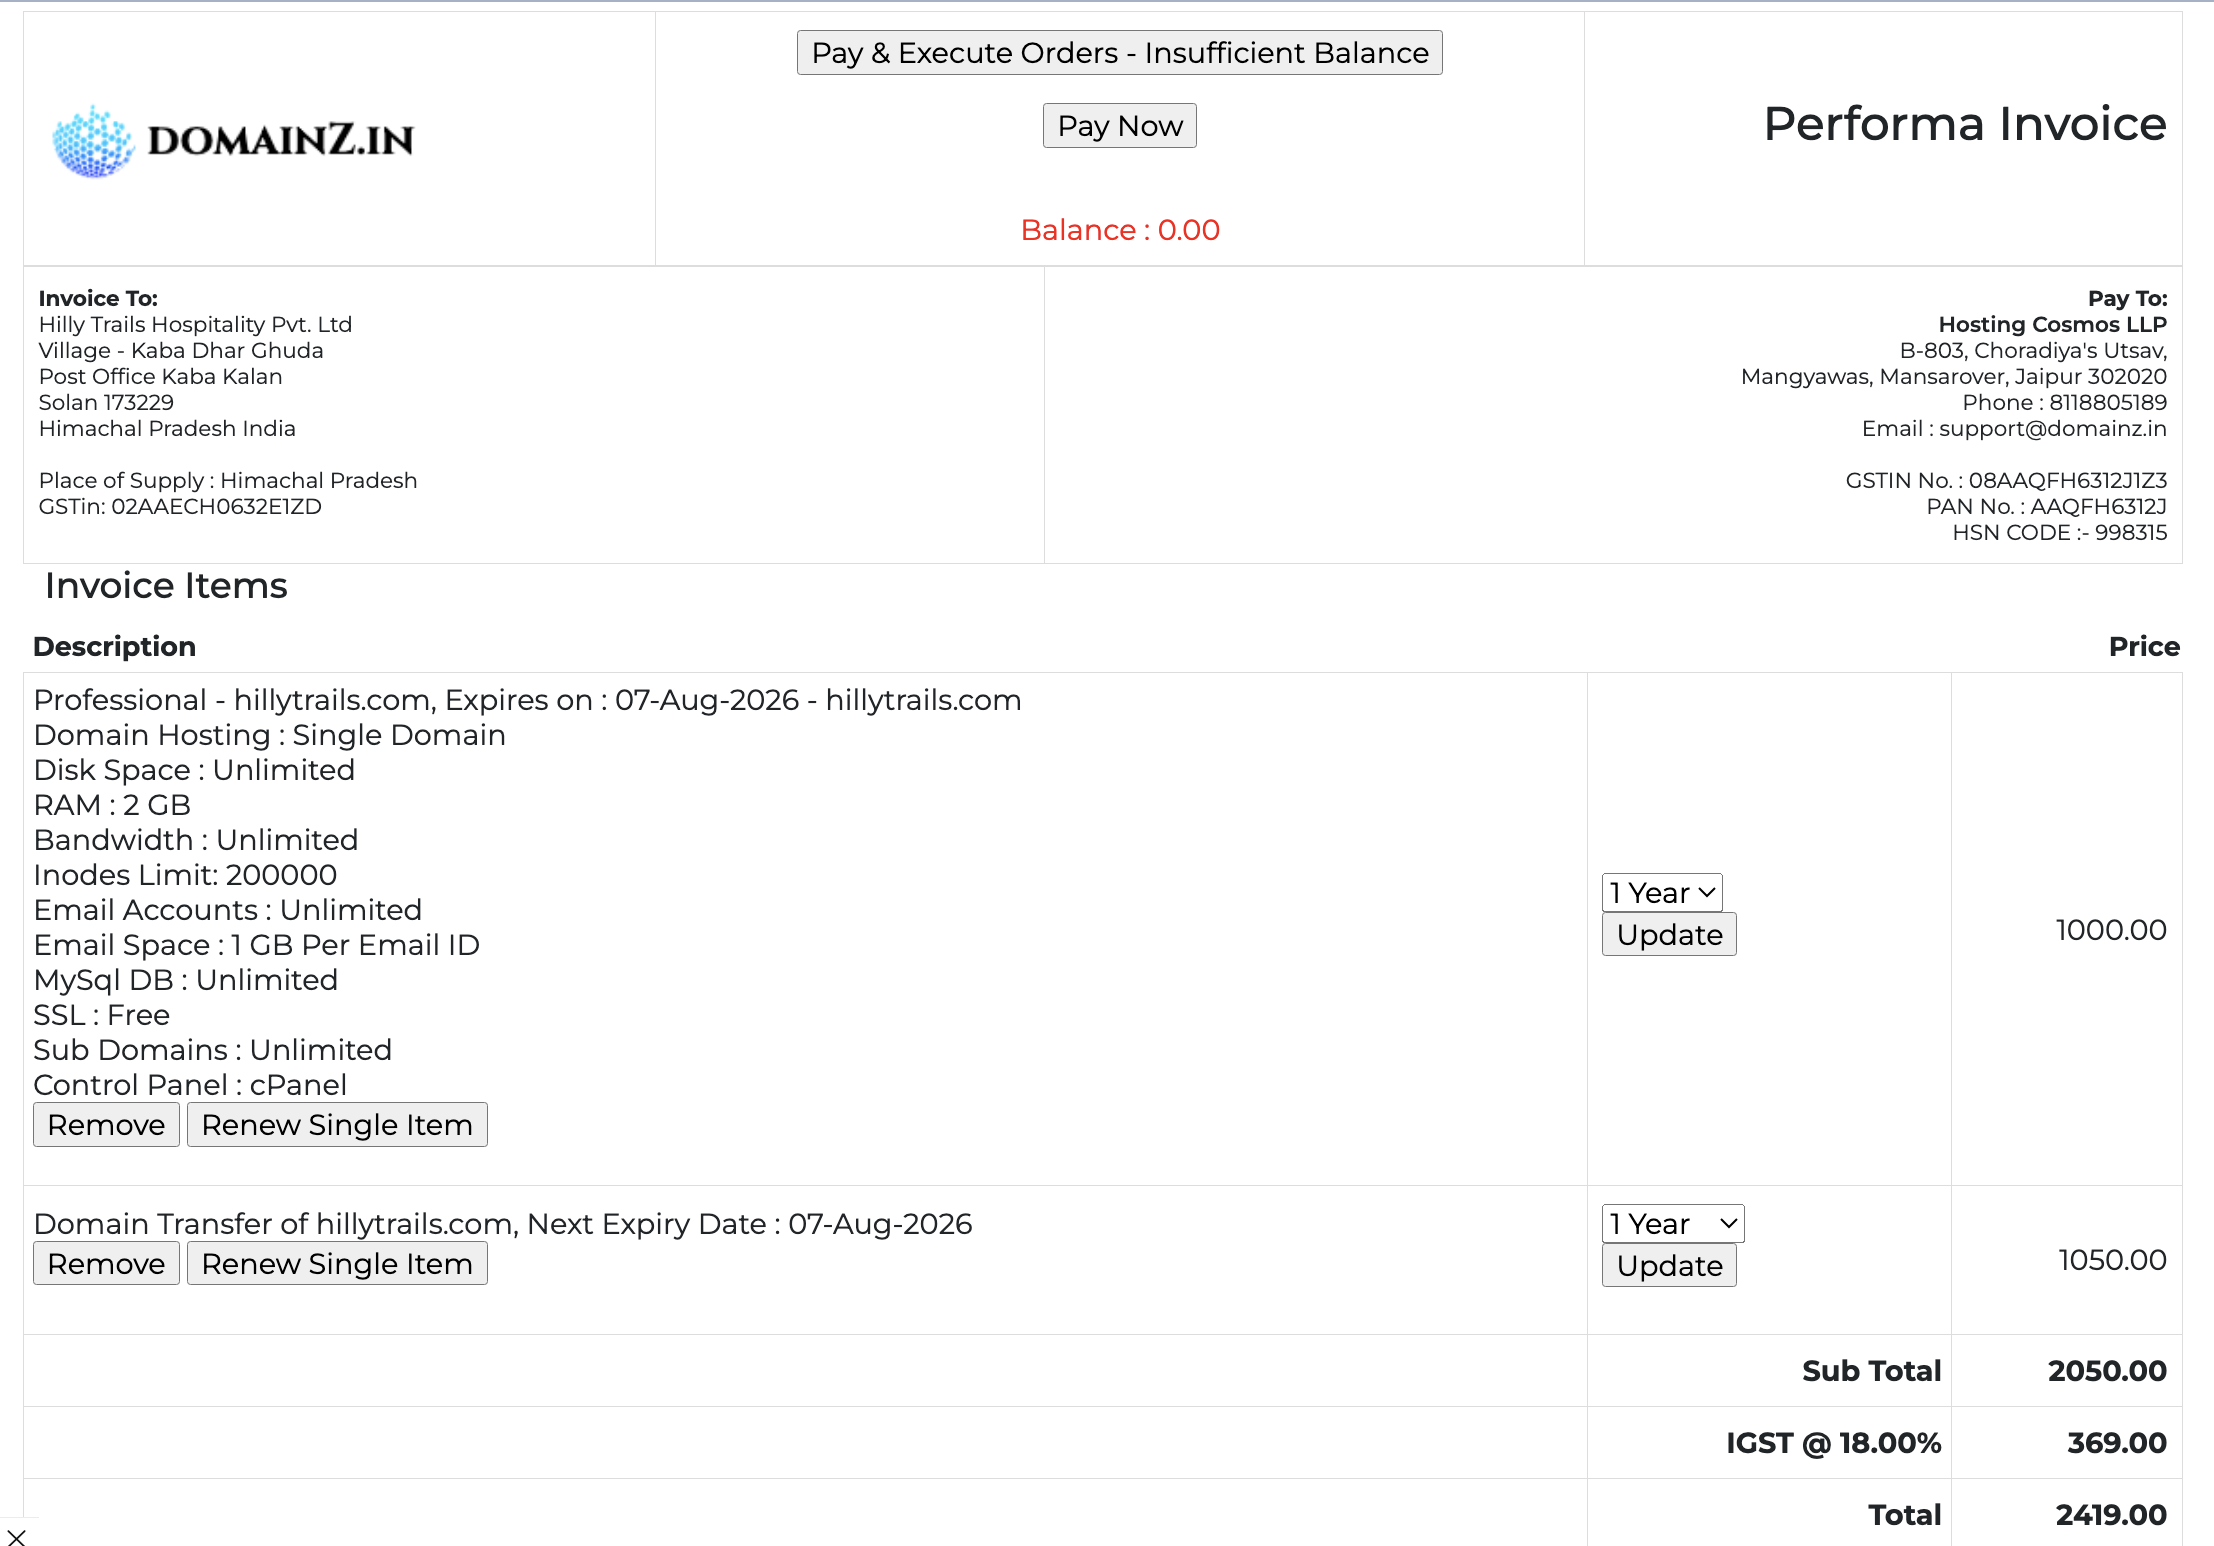Renew Single Item for Professional hosting
Viewport: 2214px width, 1546px height.
[337, 1125]
